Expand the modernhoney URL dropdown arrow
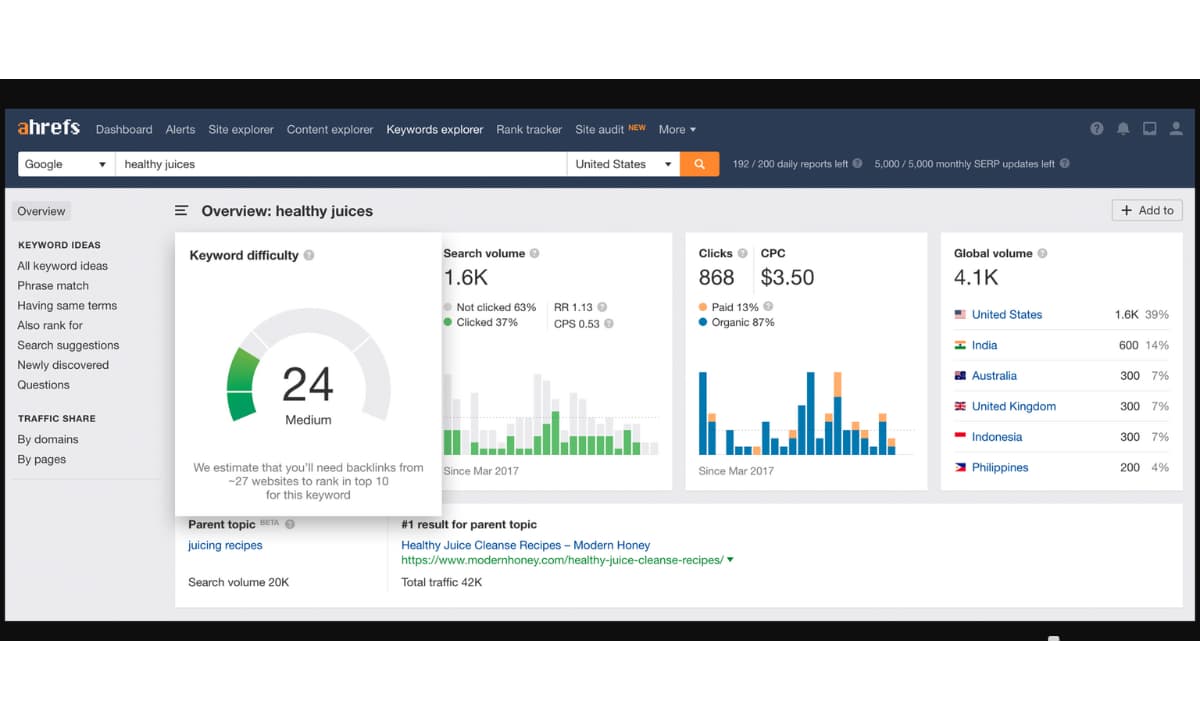 point(730,560)
